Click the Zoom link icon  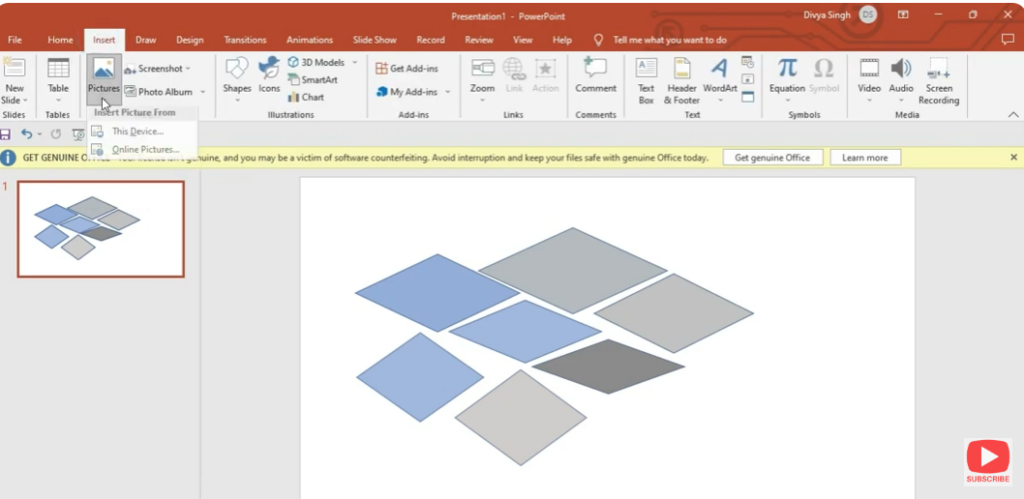482,77
